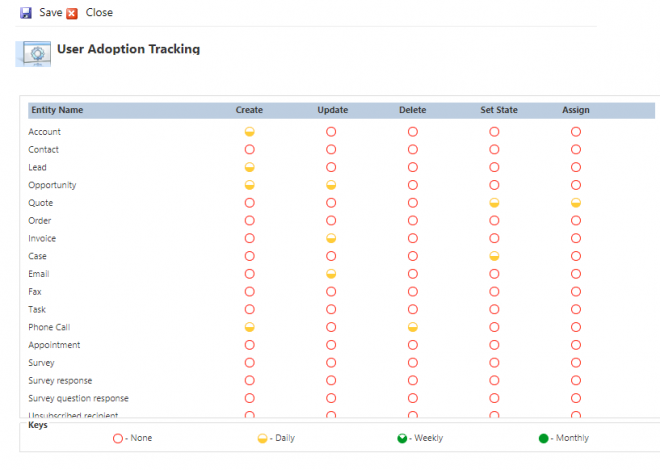Toggle Invoice Update tracking icon
The image size is (660, 470).
click(331, 238)
